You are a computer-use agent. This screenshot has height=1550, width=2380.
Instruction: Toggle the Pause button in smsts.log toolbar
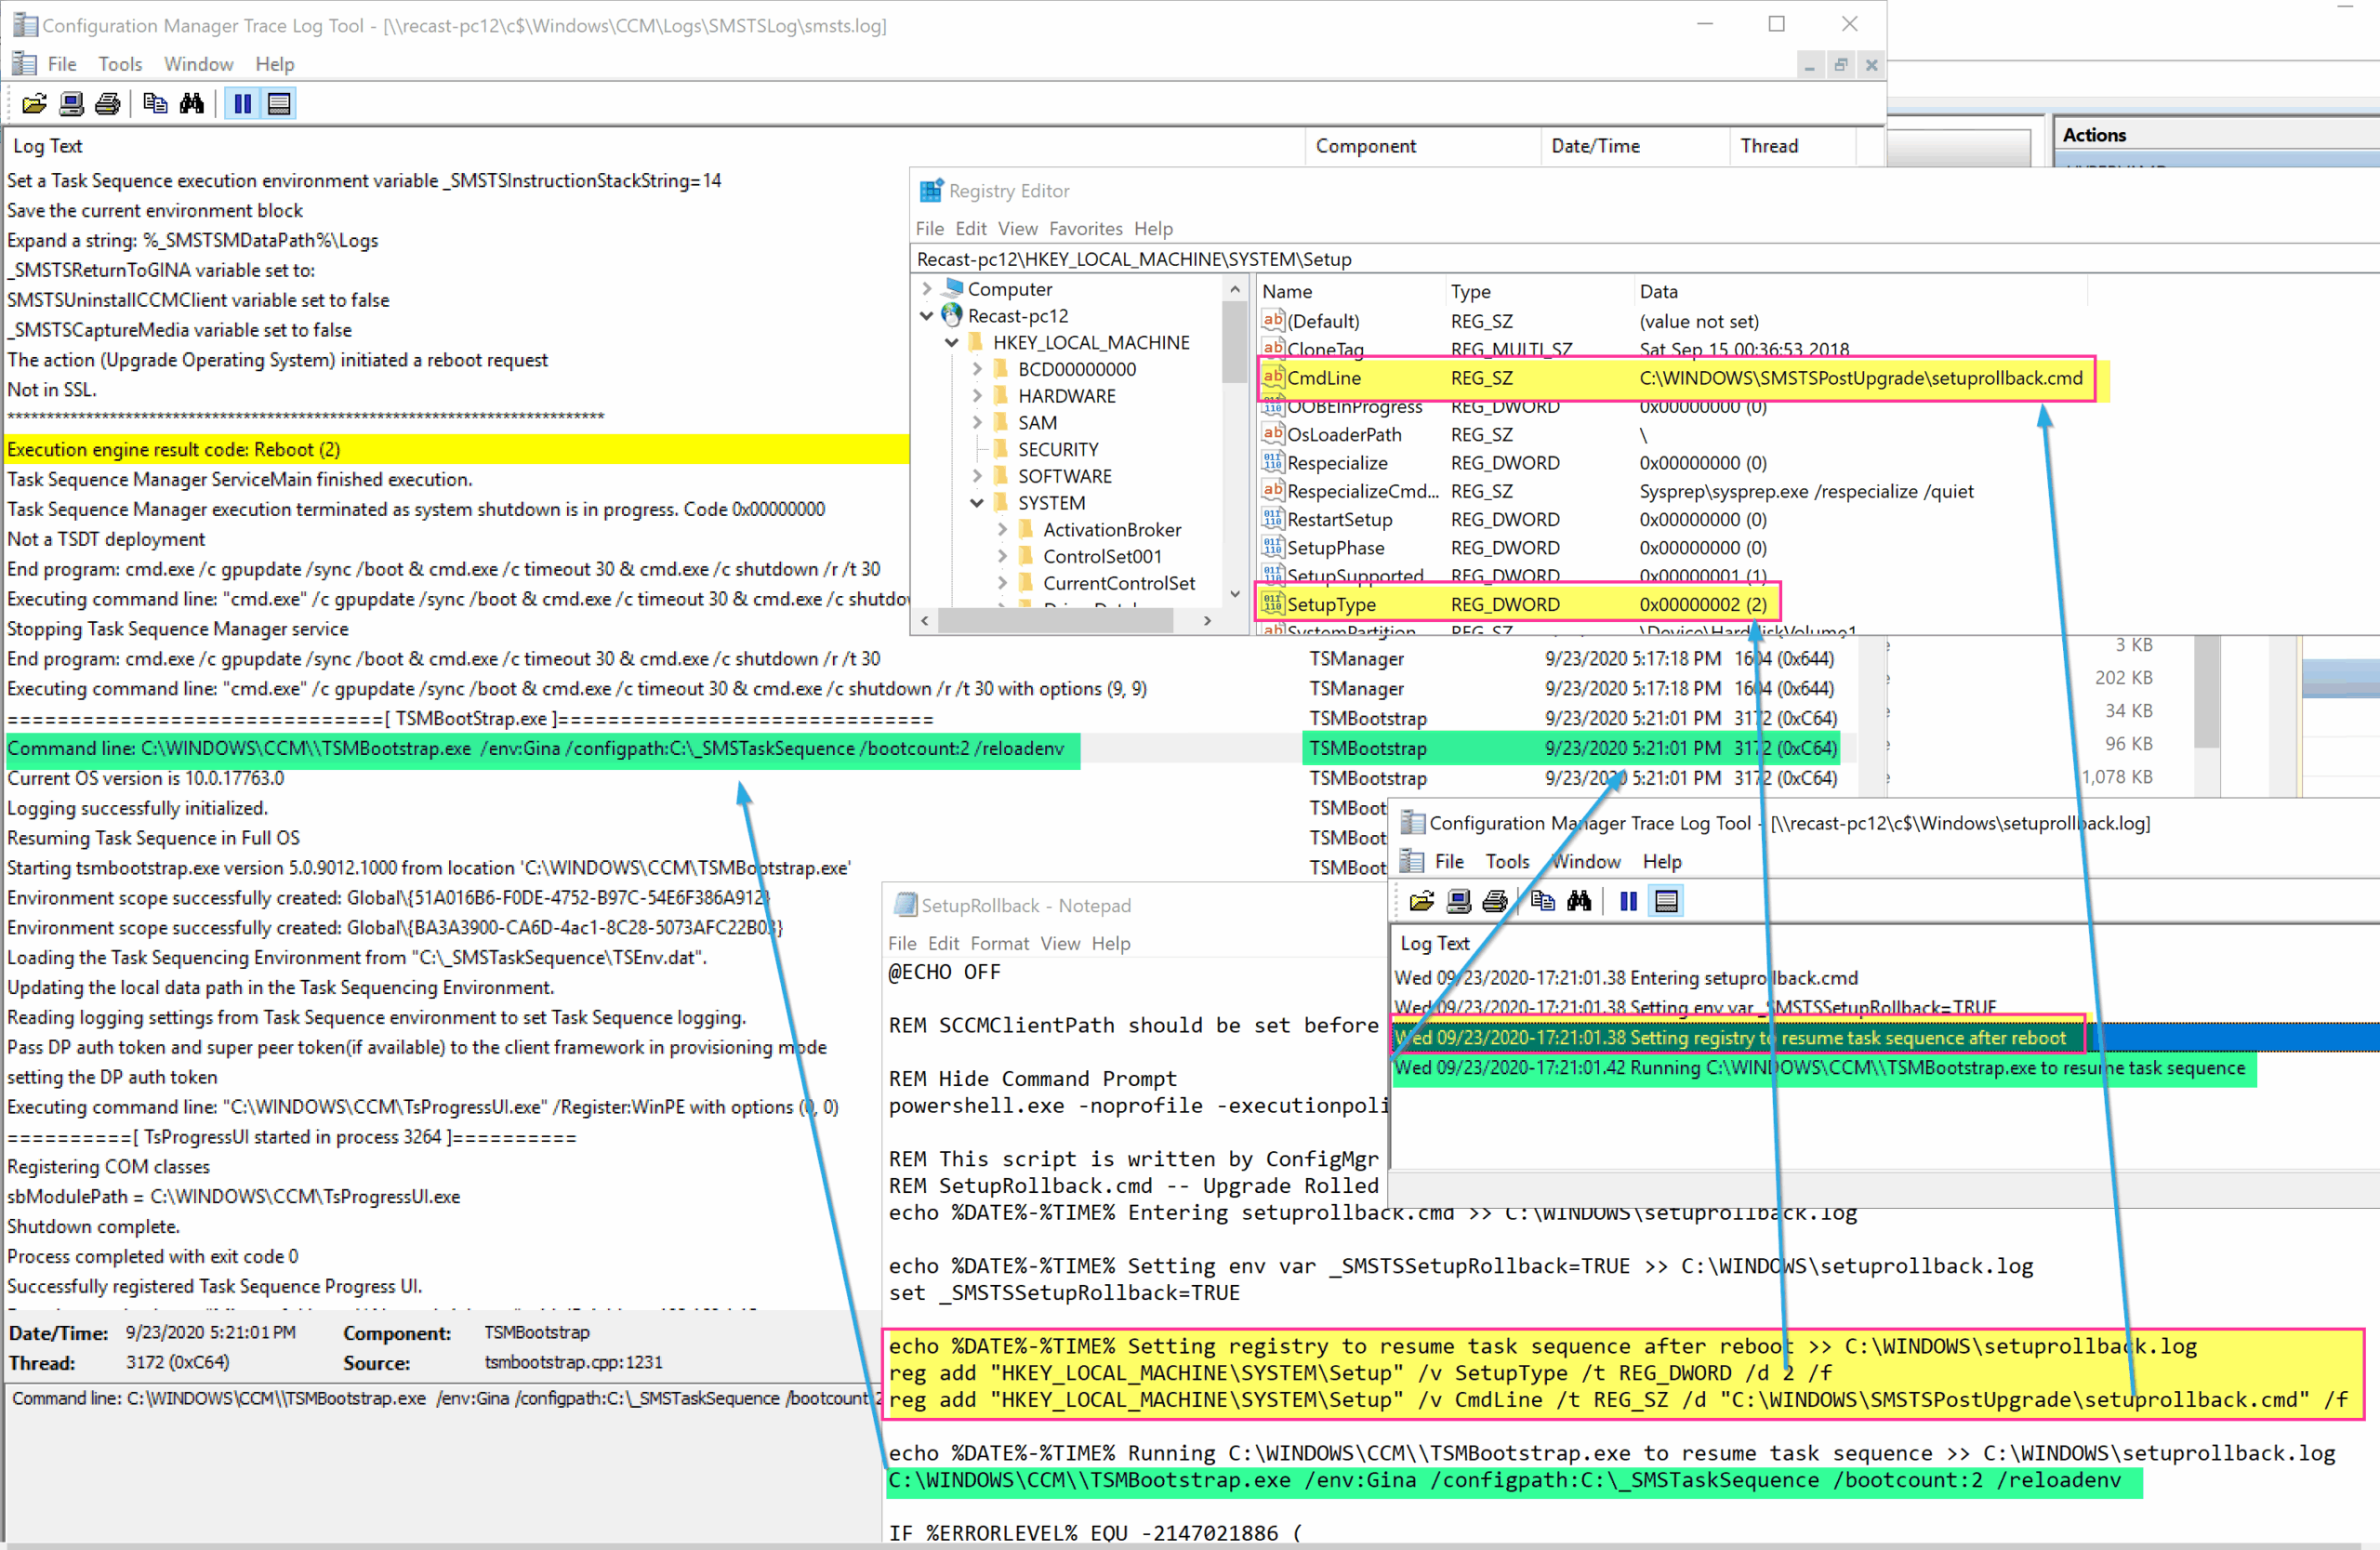(x=243, y=103)
